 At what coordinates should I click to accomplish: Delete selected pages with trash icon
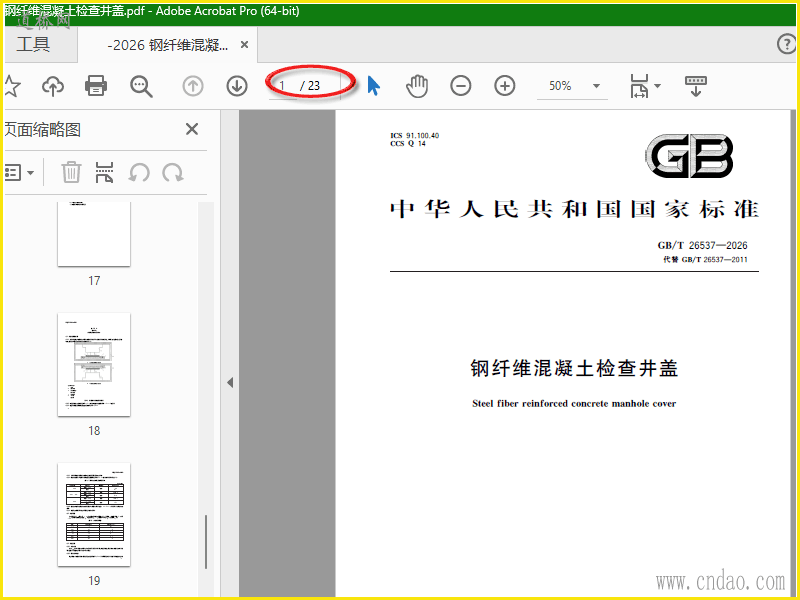71,172
